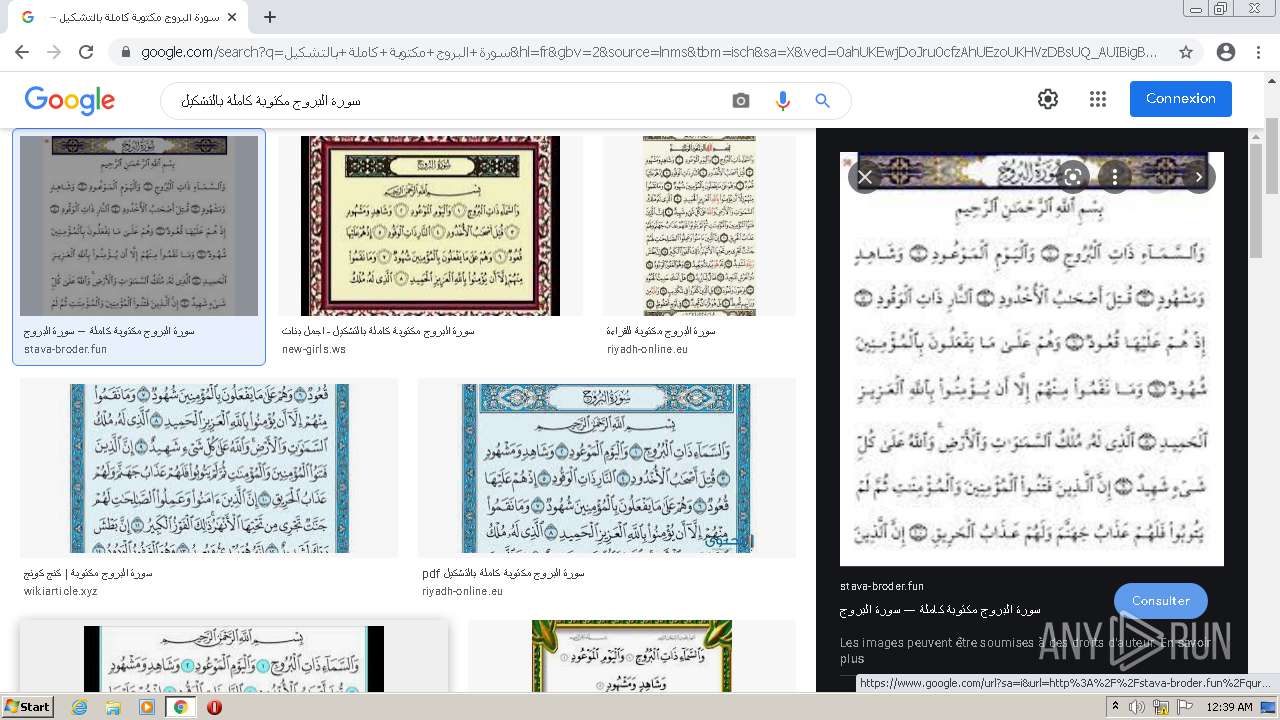Focus the Google search input field

point(450,101)
